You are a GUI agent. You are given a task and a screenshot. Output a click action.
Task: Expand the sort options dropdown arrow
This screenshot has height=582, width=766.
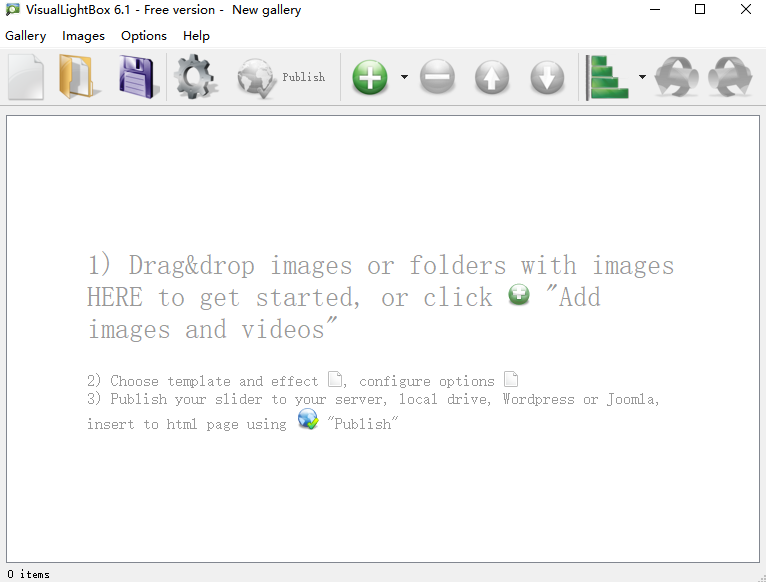[642, 77]
